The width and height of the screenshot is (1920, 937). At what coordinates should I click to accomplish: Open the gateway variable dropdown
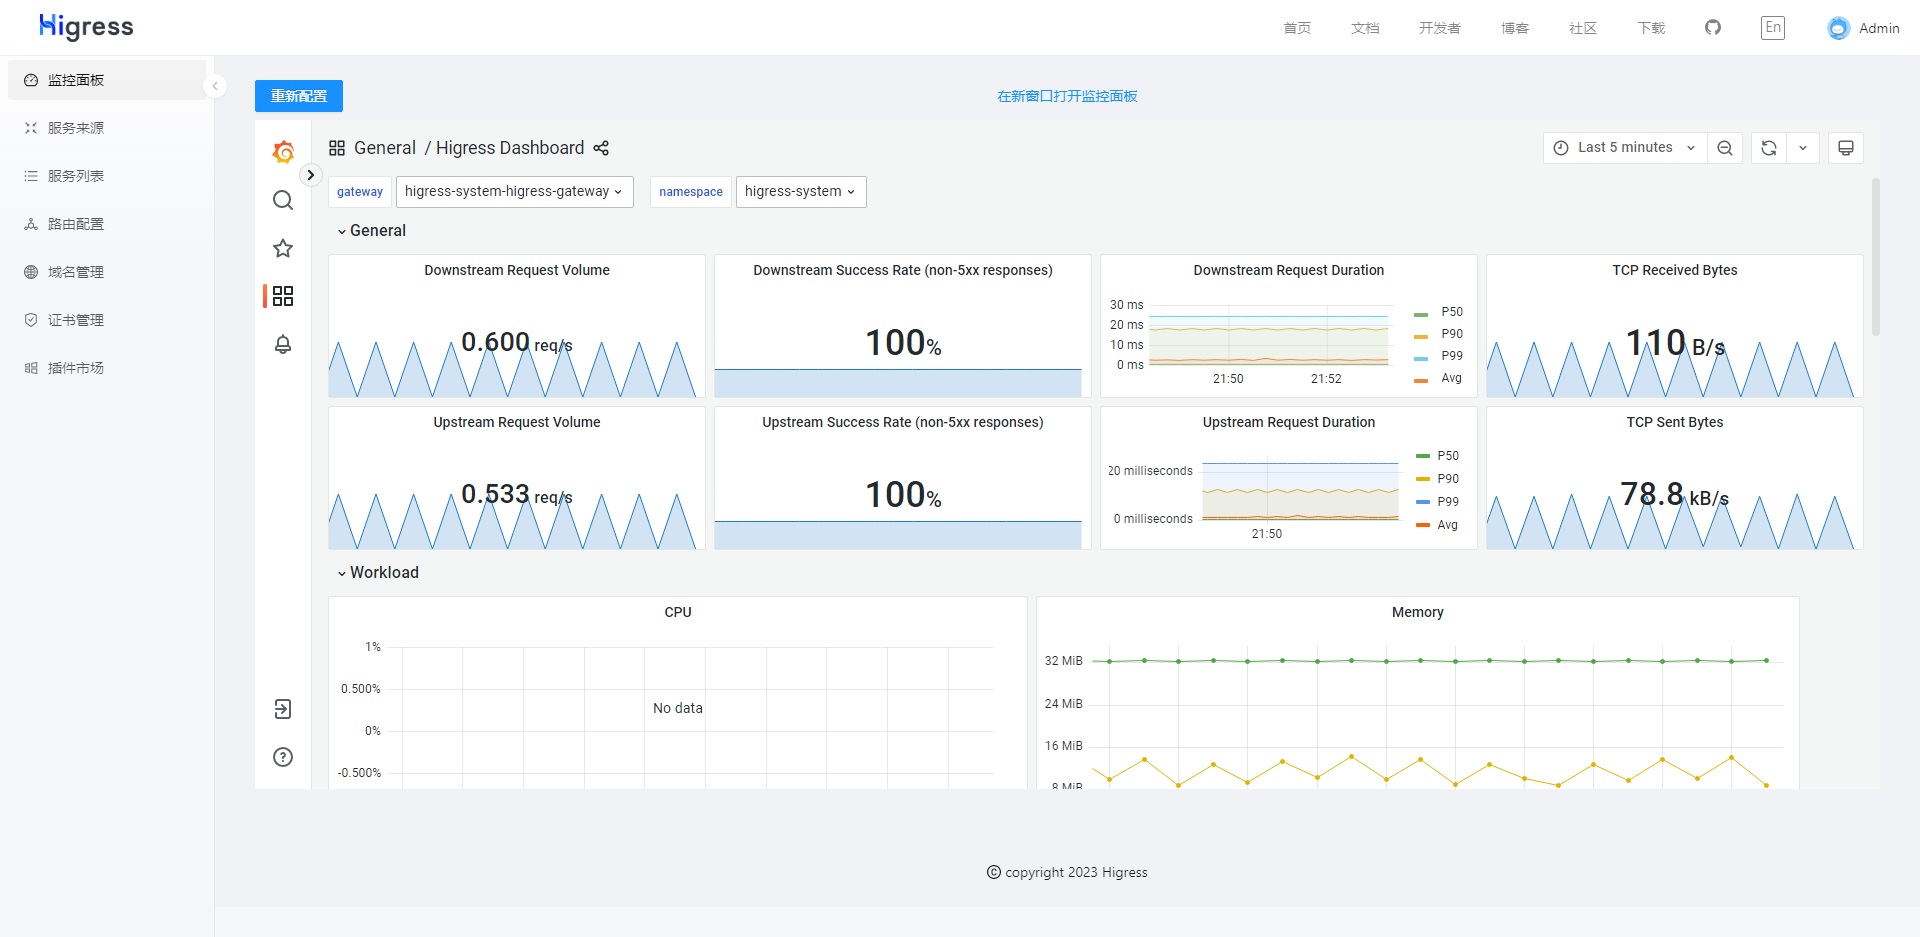click(515, 192)
